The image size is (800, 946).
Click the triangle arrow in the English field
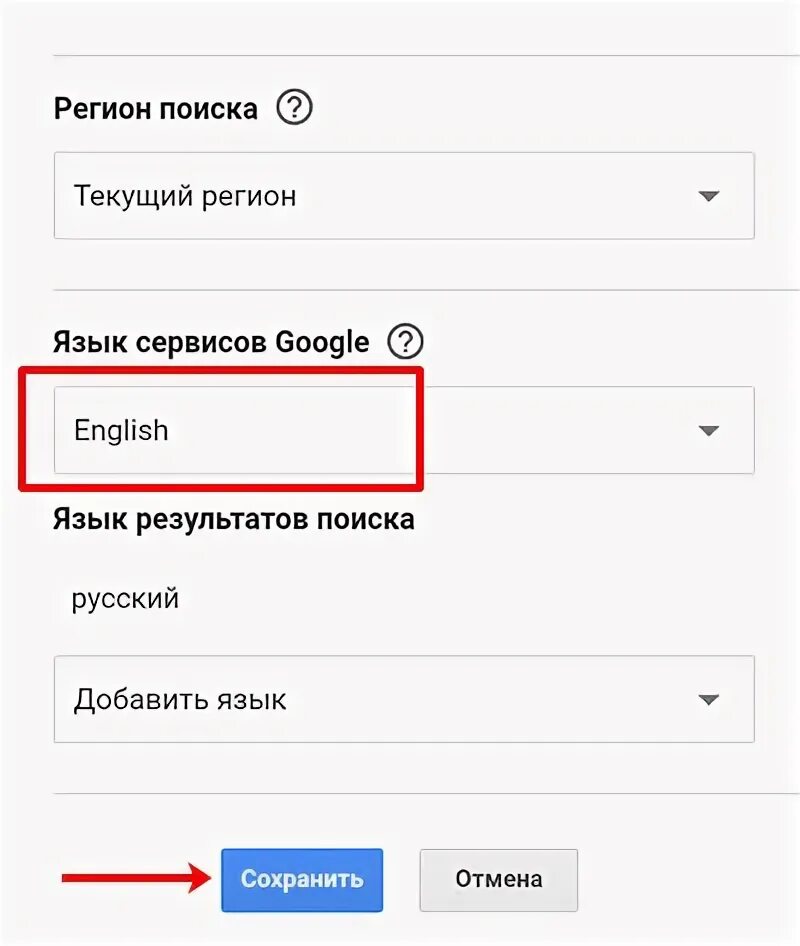(x=709, y=431)
